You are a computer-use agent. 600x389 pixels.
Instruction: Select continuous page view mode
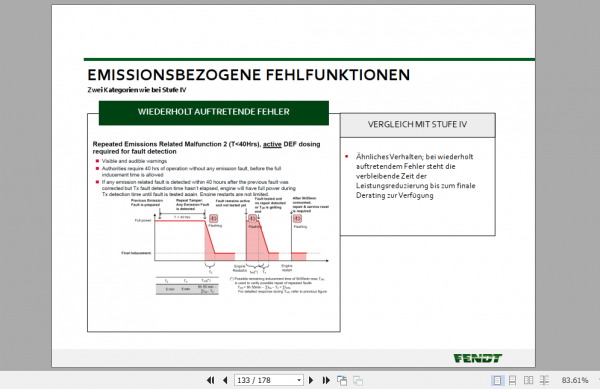[512, 380]
